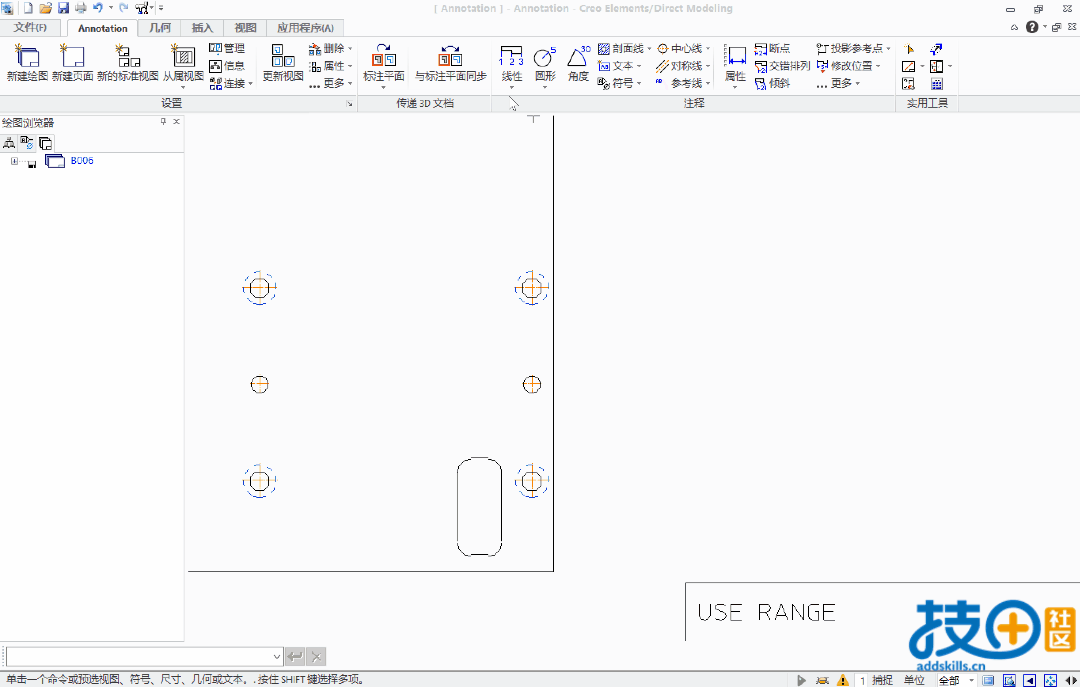This screenshot has height=687, width=1080.
Task: Click the Undo arrow icon
Action: [x=98, y=8]
